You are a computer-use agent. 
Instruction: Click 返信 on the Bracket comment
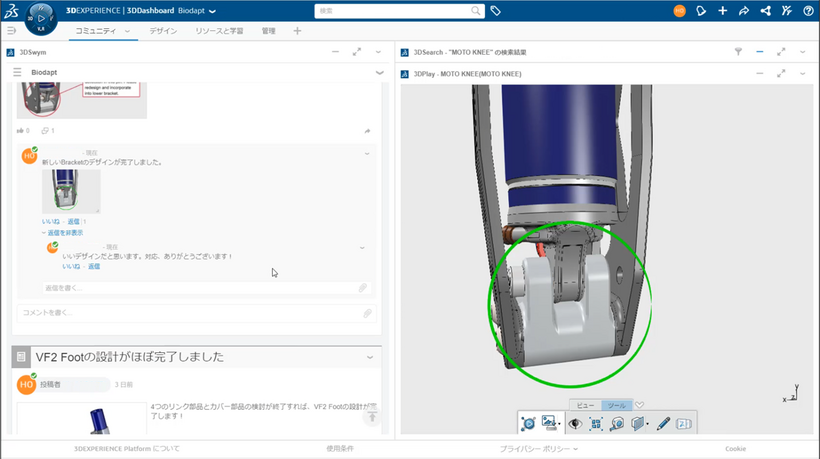73,222
